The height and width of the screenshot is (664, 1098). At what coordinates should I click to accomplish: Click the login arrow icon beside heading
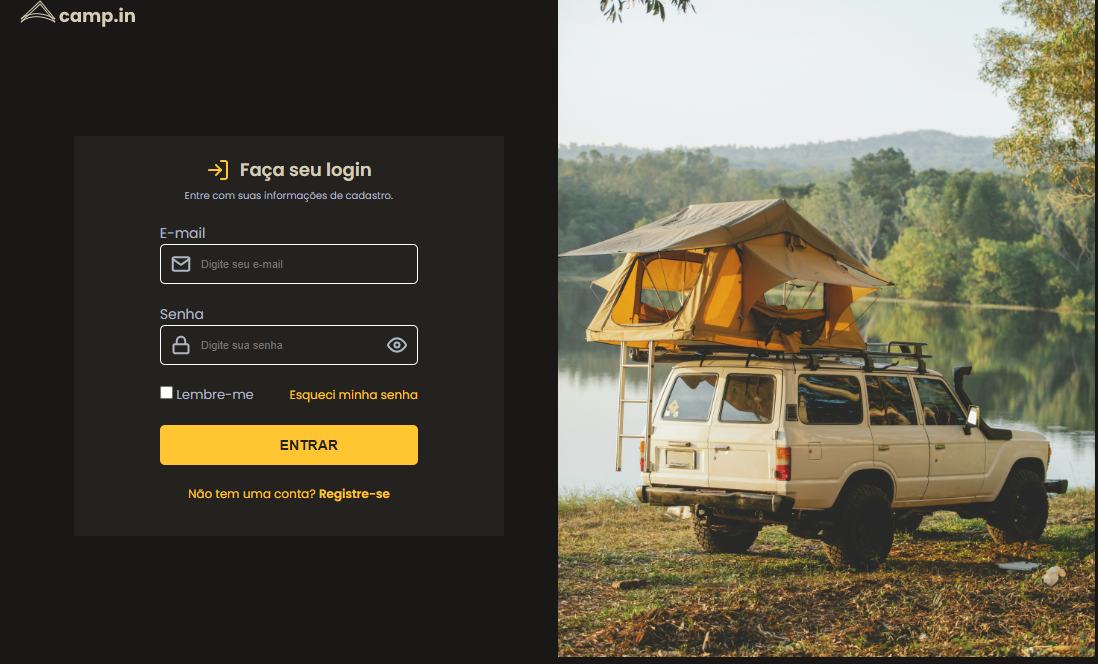[218, 170]
